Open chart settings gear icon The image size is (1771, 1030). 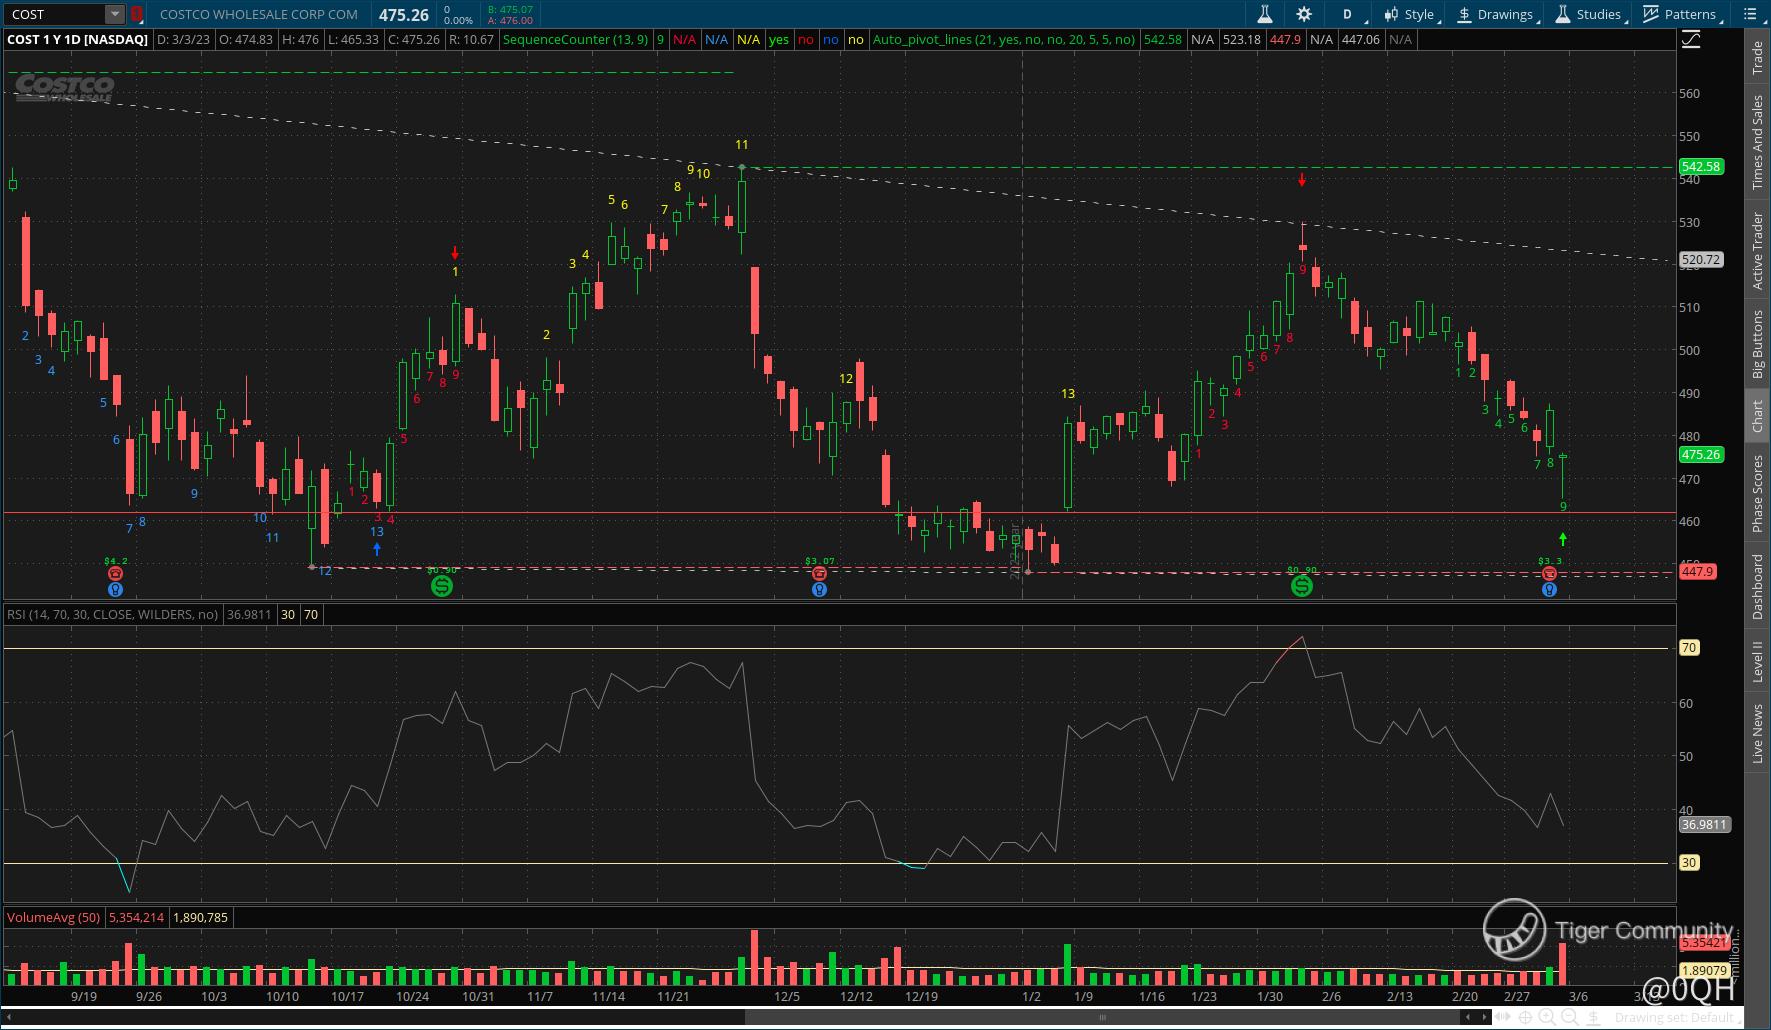coord(1304,14)
